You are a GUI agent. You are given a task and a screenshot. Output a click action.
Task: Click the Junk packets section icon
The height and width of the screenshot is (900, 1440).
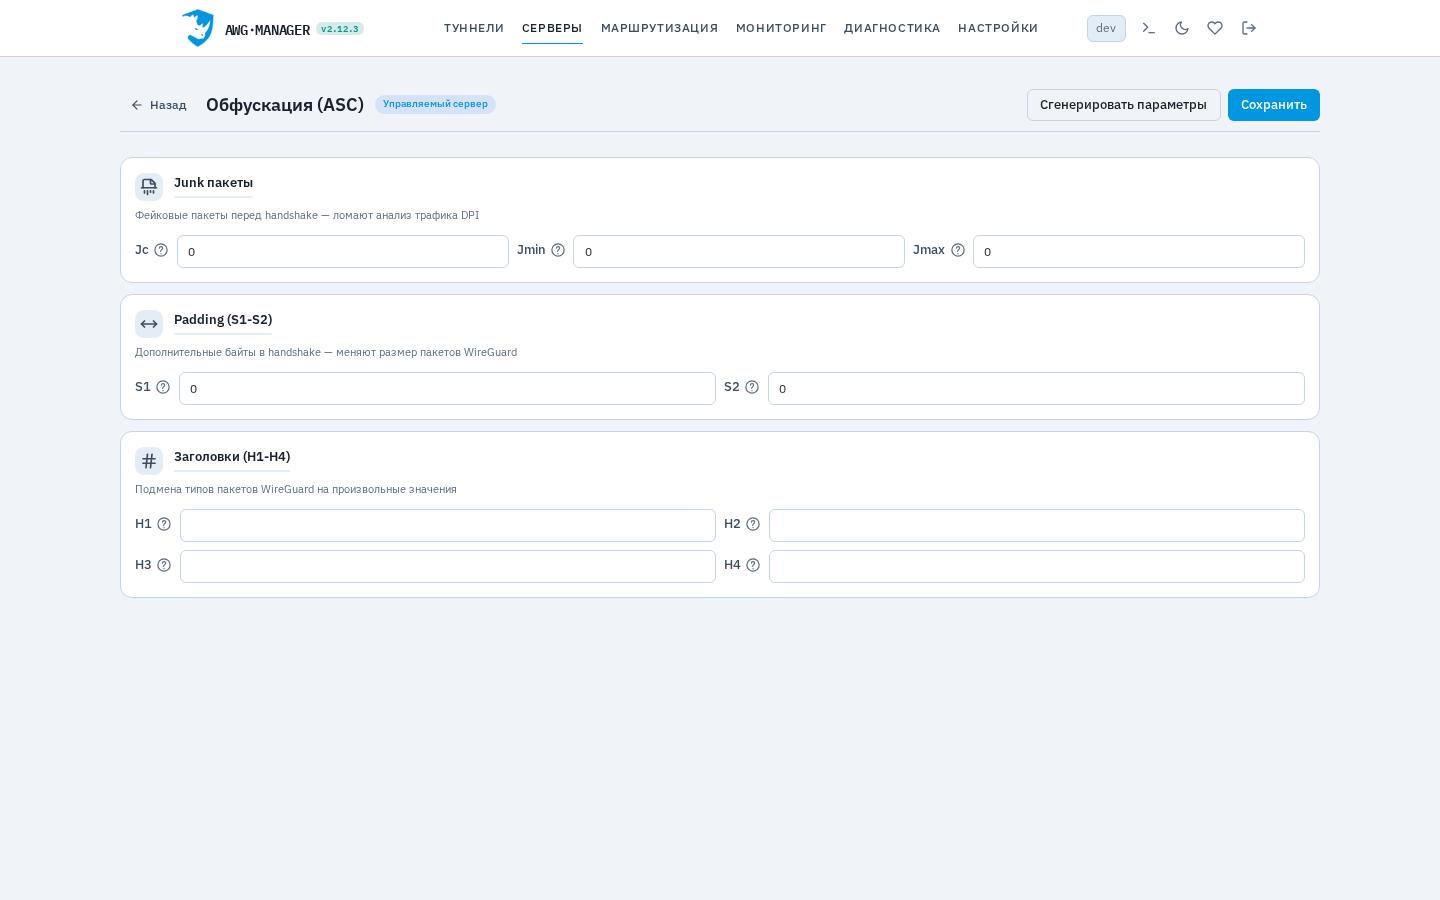(149, 187)
